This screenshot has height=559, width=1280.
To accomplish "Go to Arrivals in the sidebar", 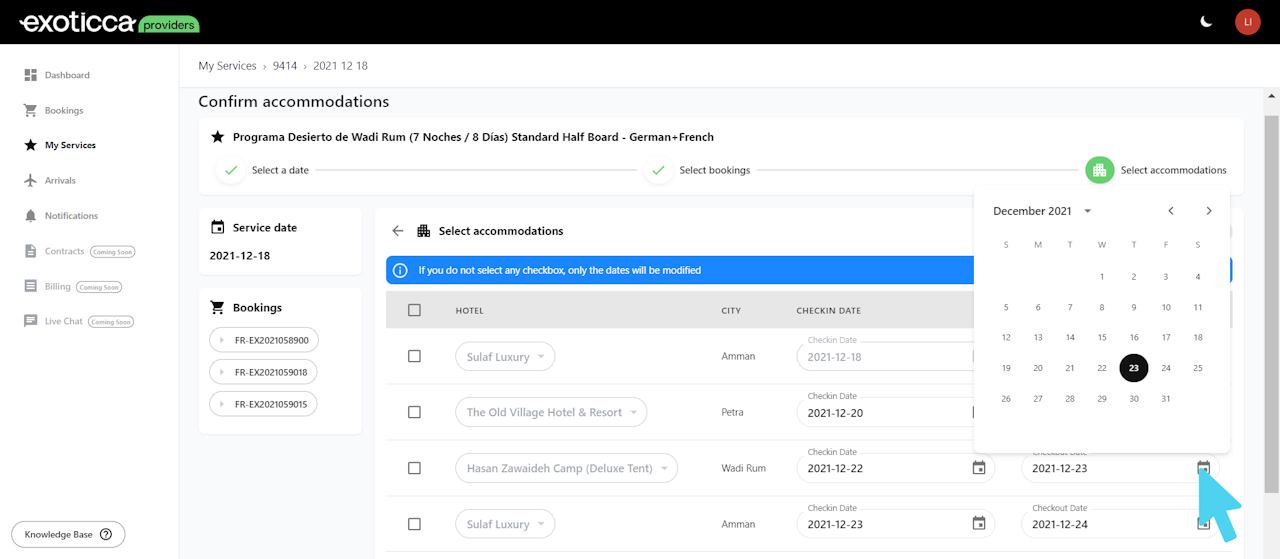I will coord(60,181).
